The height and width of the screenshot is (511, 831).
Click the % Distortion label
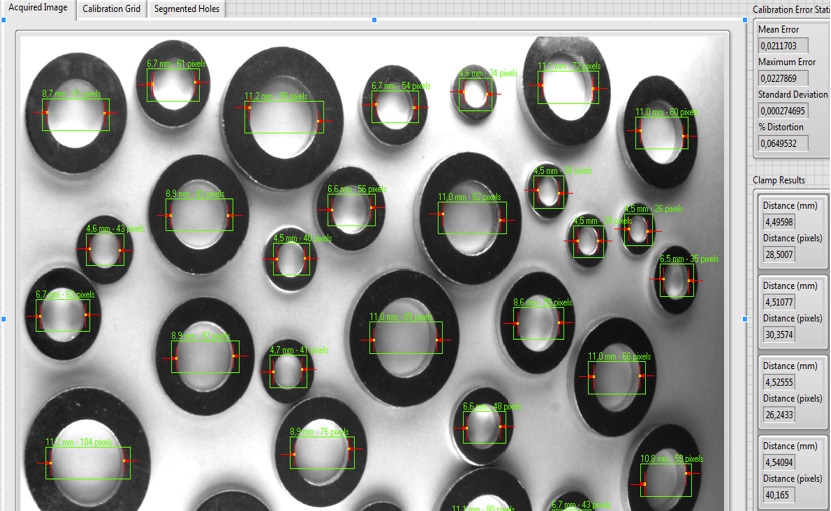click(x=781, y=127)
